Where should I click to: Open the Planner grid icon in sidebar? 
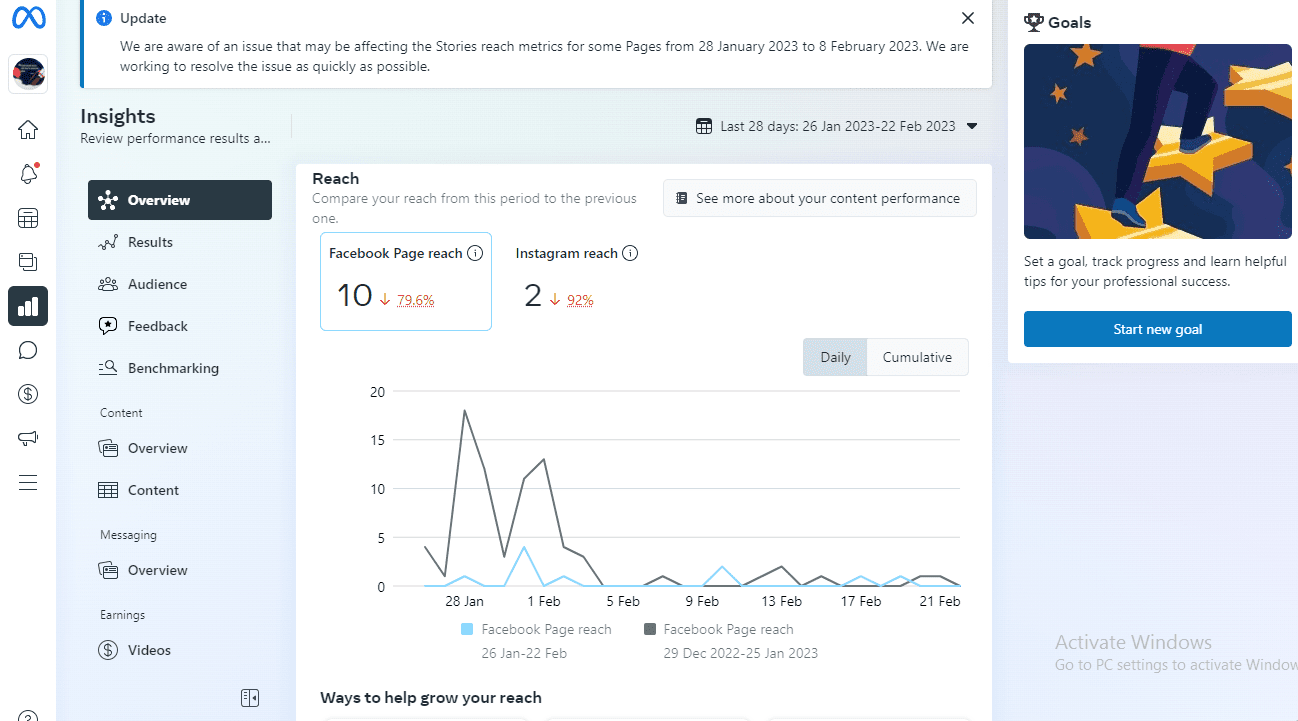28,218
